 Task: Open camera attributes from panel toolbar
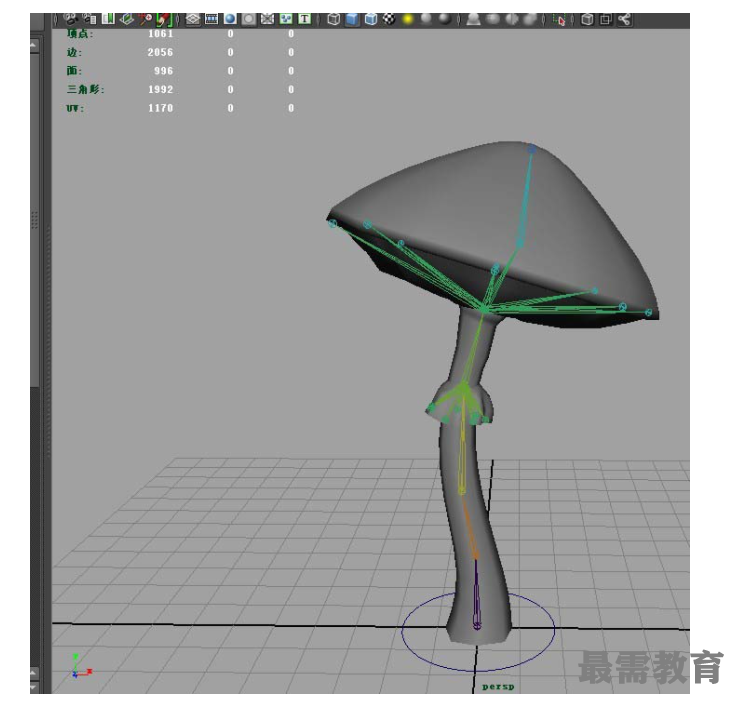click(x=89, y=19)
